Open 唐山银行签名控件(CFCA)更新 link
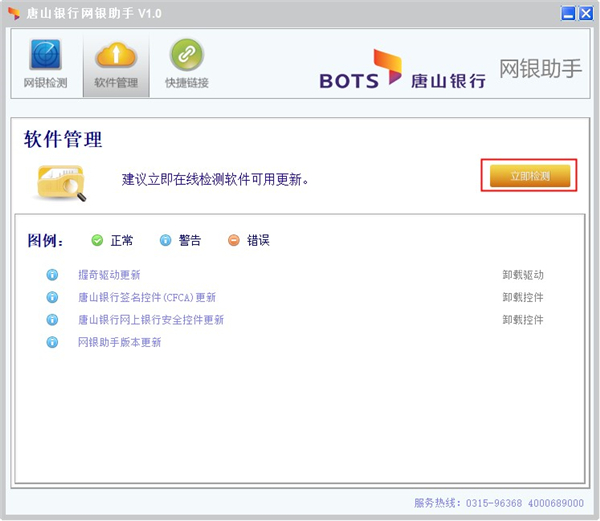The height and width of the screenshot is (521, 600). tap(147, 297)
